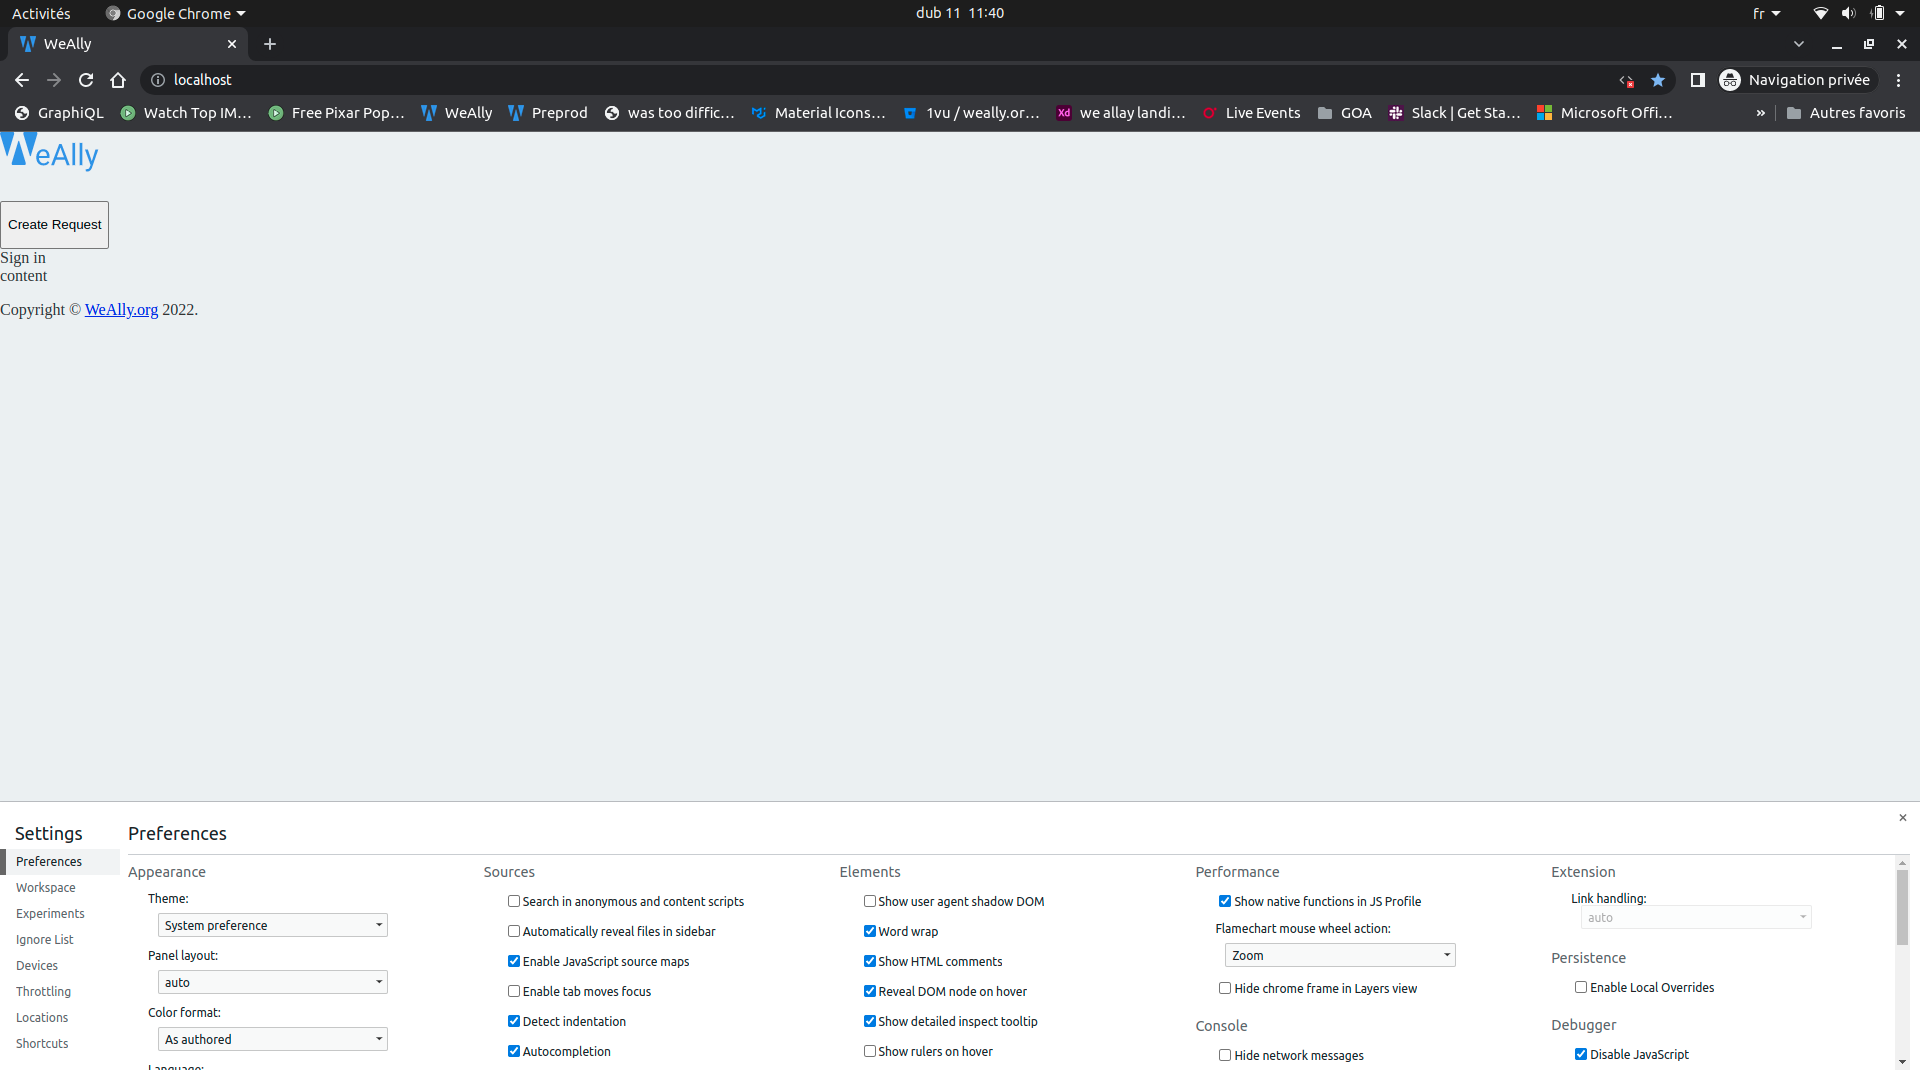
Task: Uncheck Disable JavaScript under Debugger
Action: [x=1581, y=1053]
